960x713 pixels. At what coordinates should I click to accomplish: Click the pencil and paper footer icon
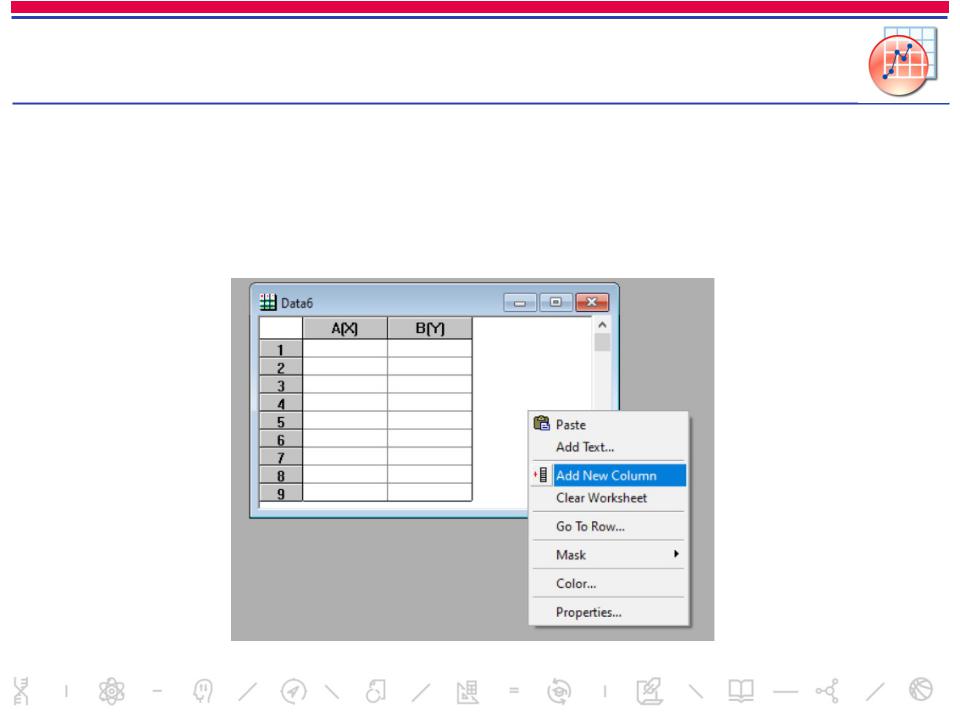(650, 691)
